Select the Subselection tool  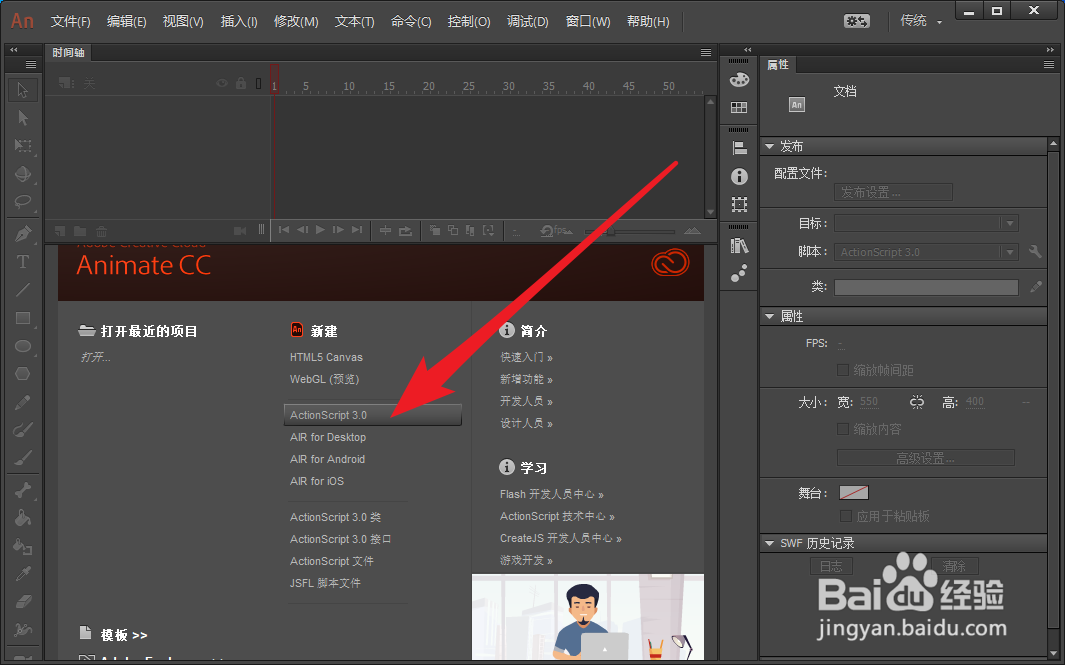(x=22, y=118)
